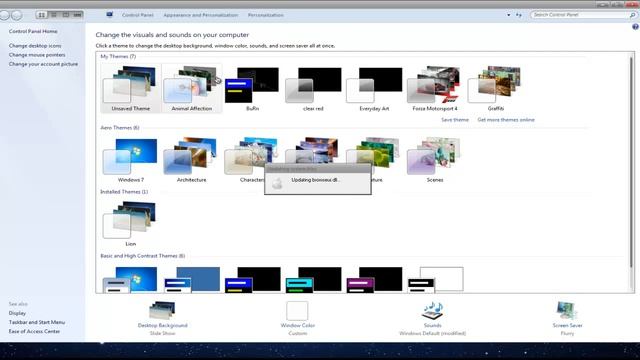
Task: Open Change your account picture
Action: click(43, 64)
